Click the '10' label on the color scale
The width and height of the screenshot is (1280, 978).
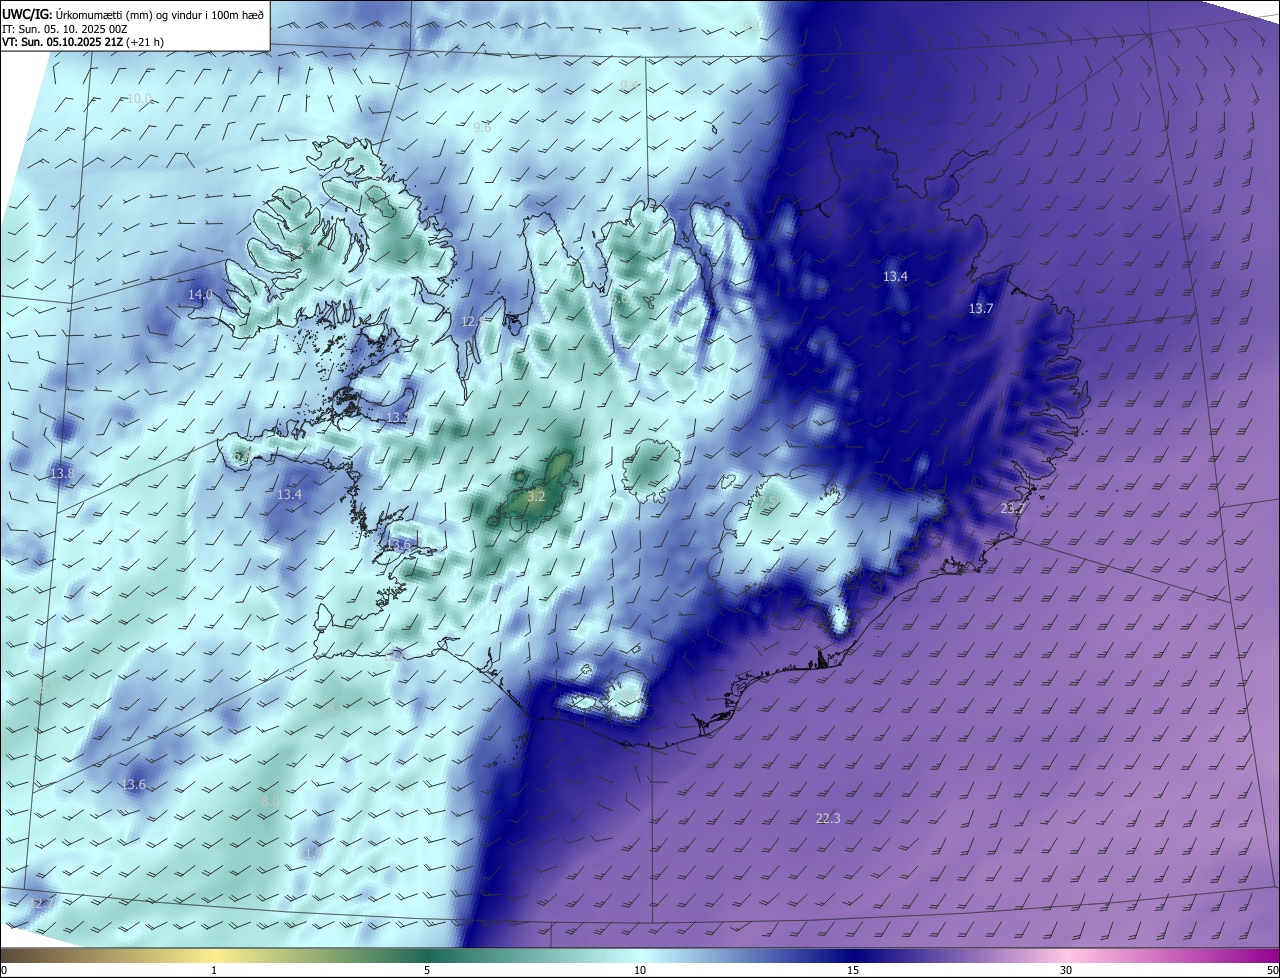pyautogui.click(x=640, y=970)
